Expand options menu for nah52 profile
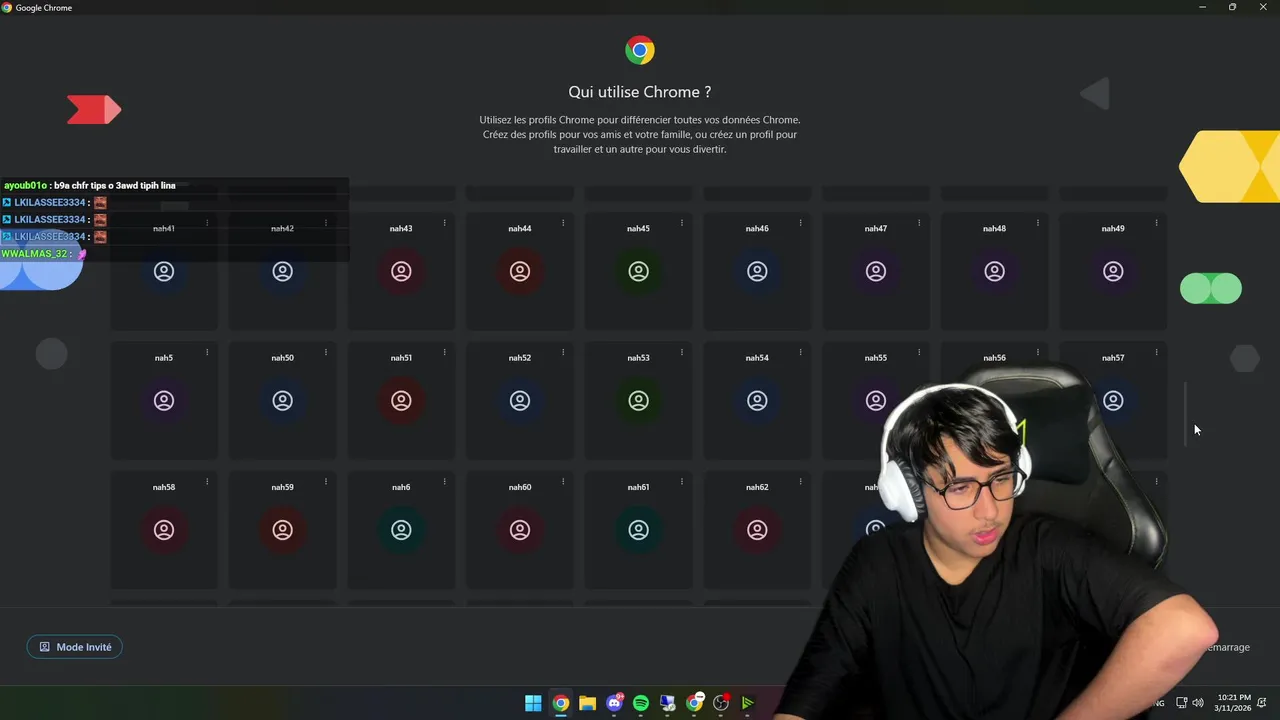 [x=563, y=352]
